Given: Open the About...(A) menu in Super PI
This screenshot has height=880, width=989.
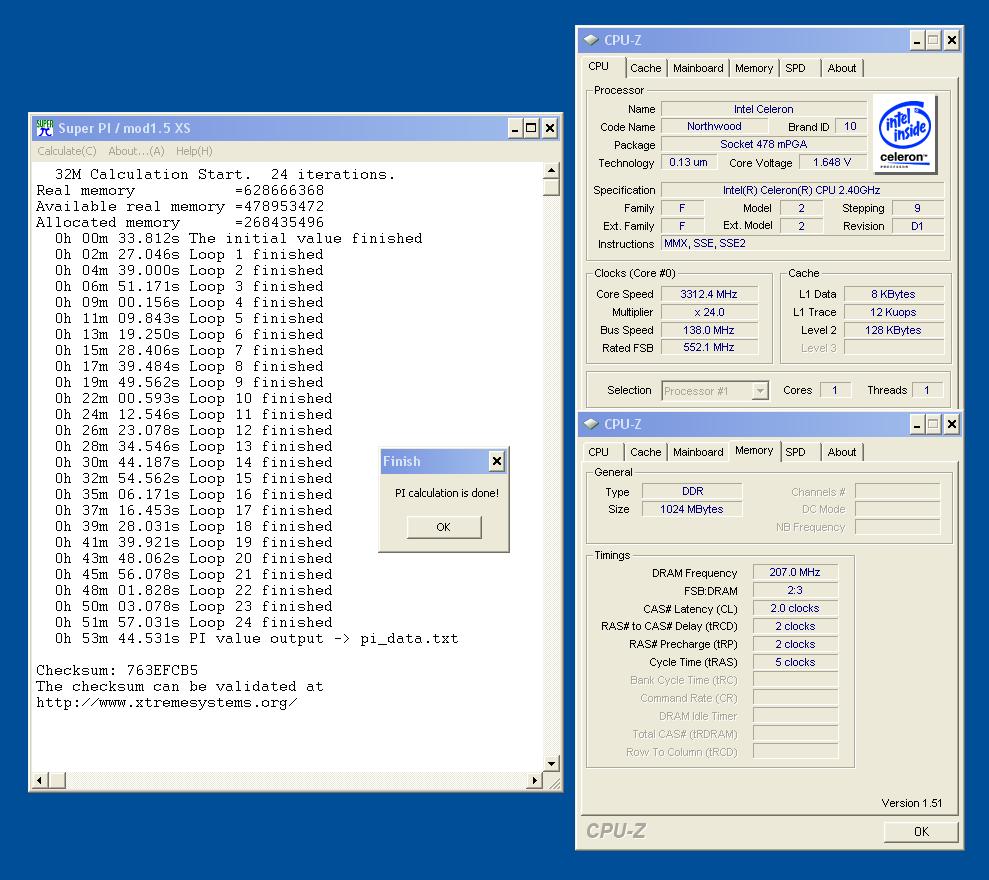Looking at the screenshot, I should [136, 151].
